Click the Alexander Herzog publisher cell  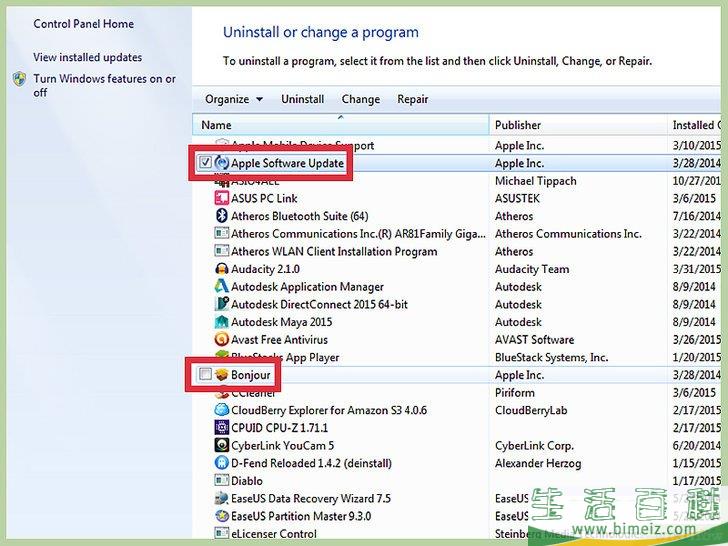[x=538, y=463]
